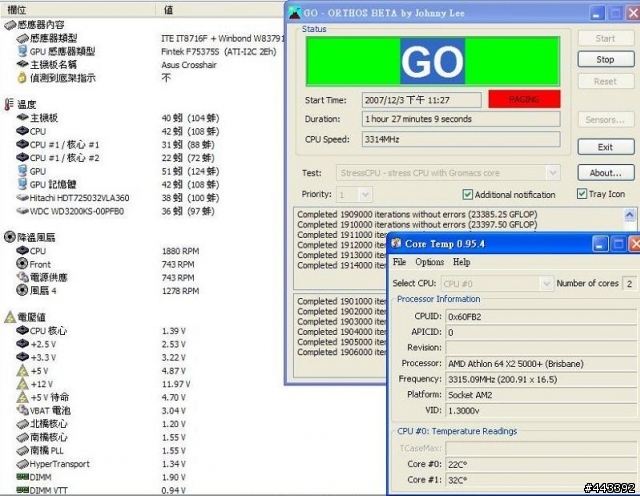Click the +5 V voltage warning icon
The height and width of the screenshot is (496, 640).
22,371
